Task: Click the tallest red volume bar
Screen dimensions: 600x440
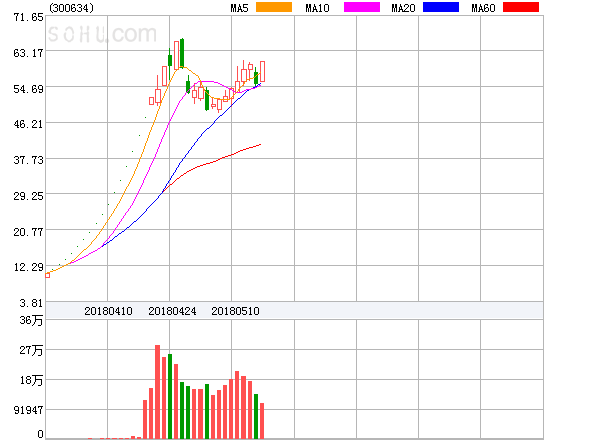Action: tap(157, 391)
